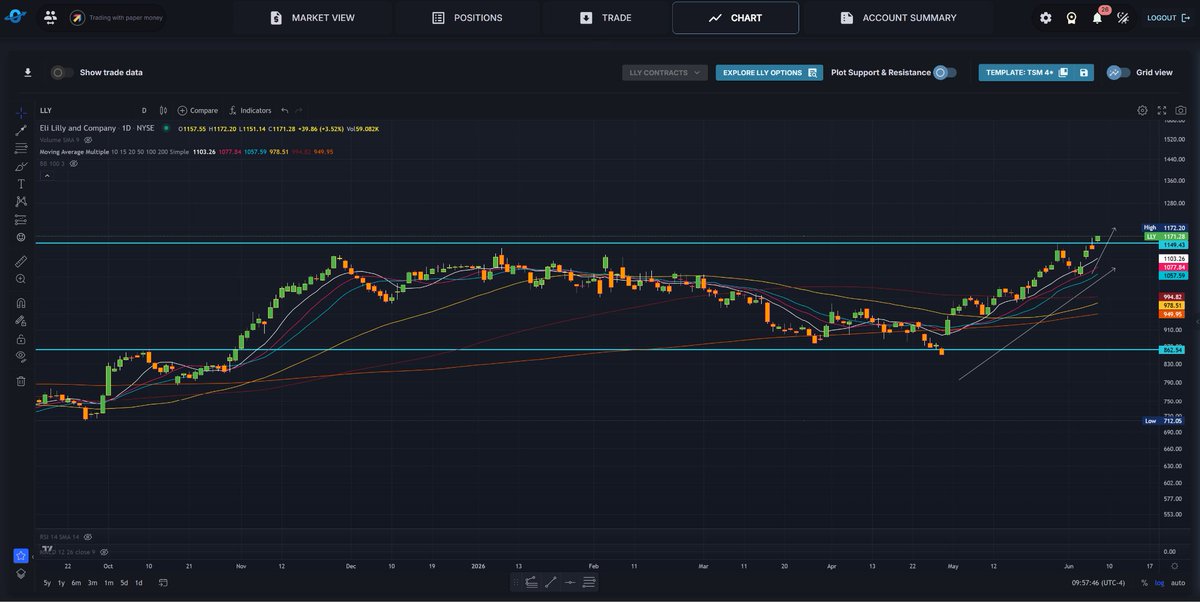Open the favorites star toolbar button
Viewport: 1200px width, 602px height.
tap(20, 555)
